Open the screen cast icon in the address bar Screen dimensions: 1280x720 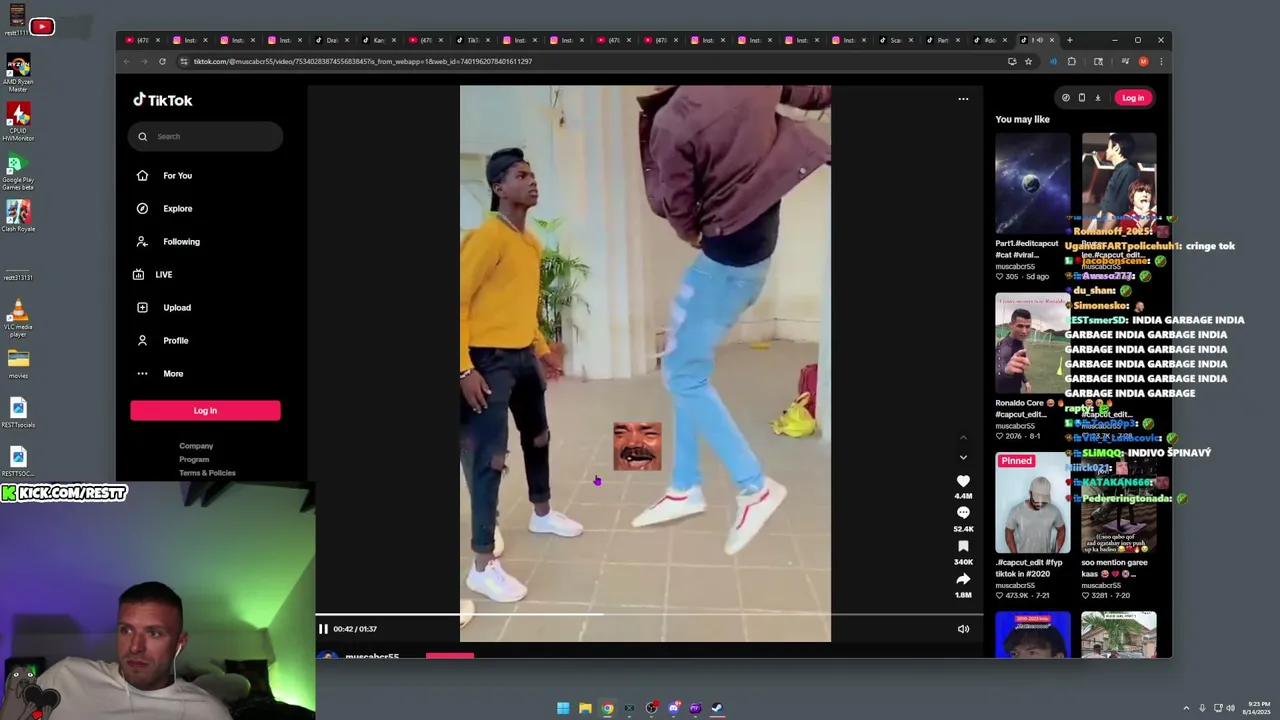coord(1012,61)
